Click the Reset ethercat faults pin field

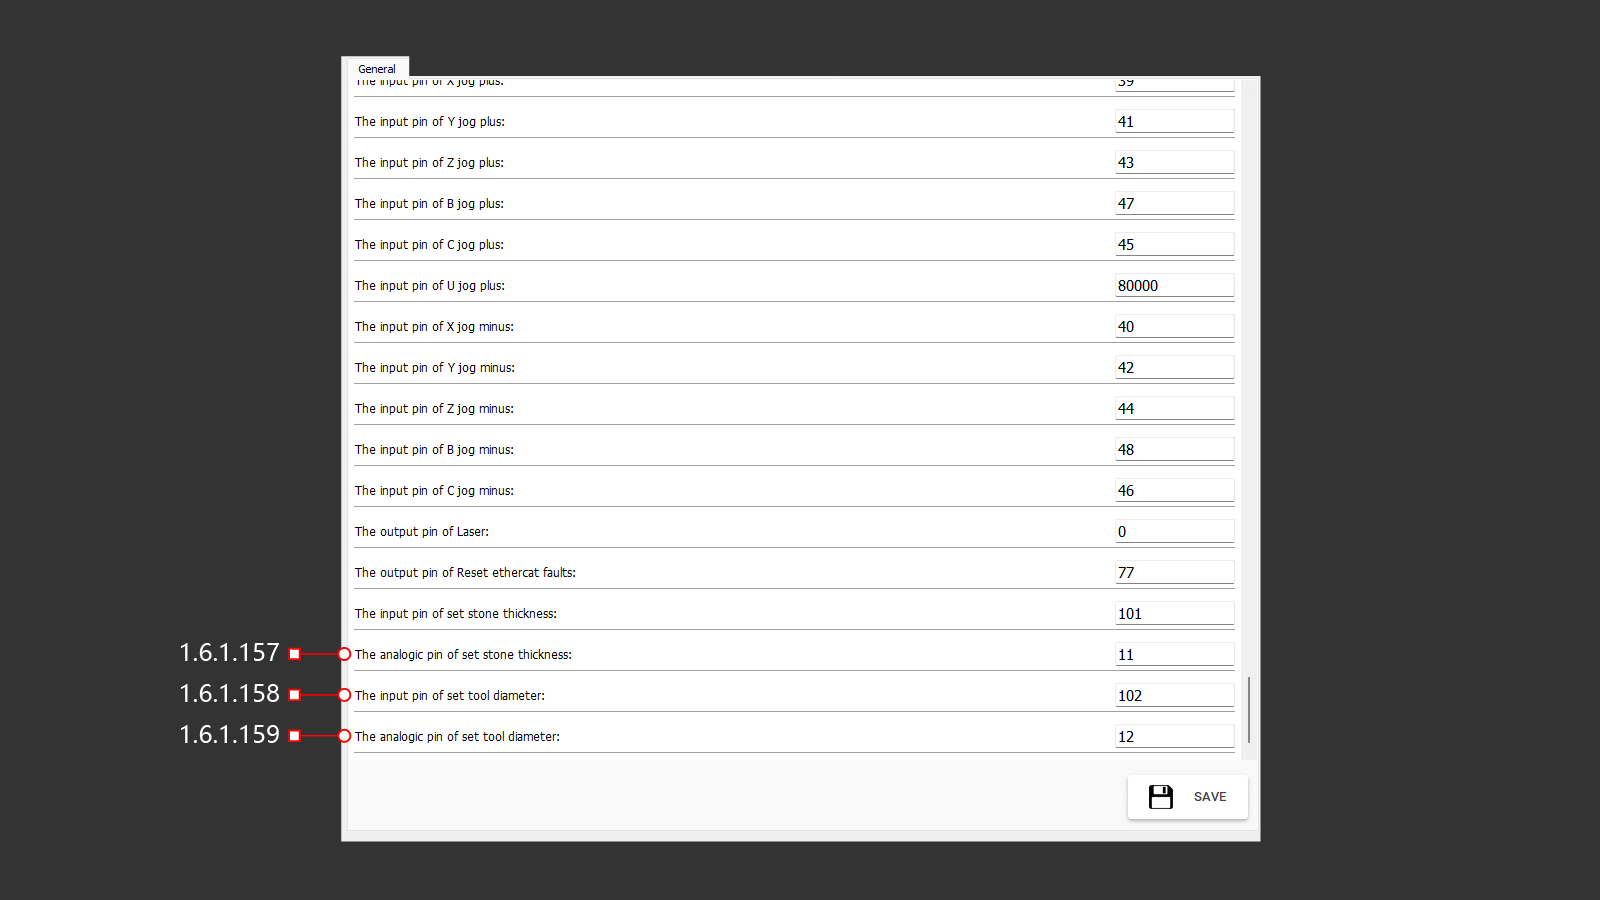click(x=1173, y=573)
